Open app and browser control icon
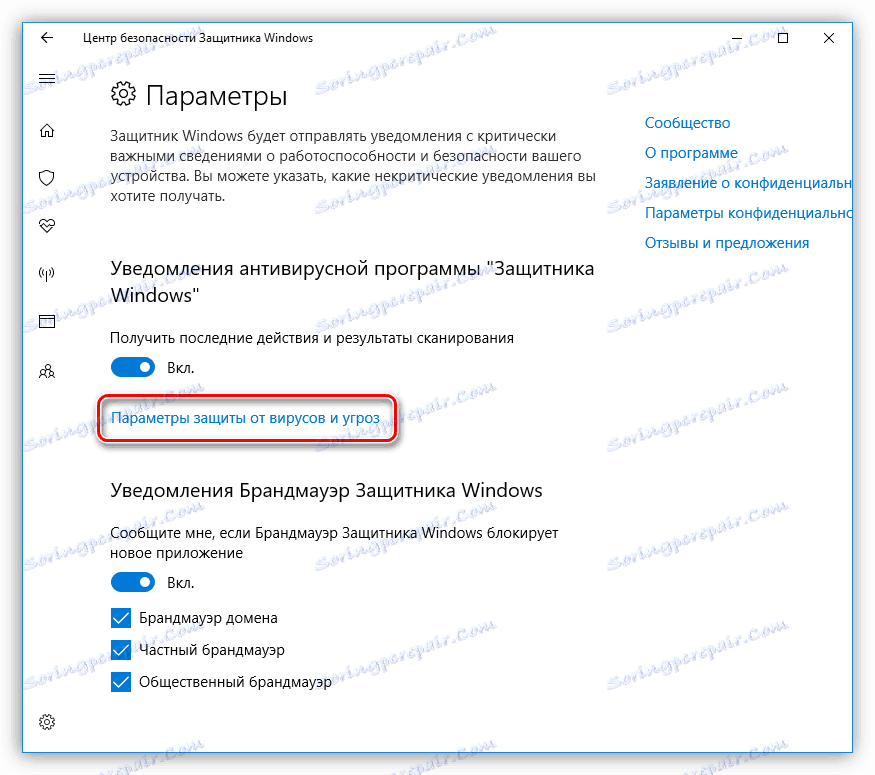This screenshot has height=775, width=875. pos(46,322)
